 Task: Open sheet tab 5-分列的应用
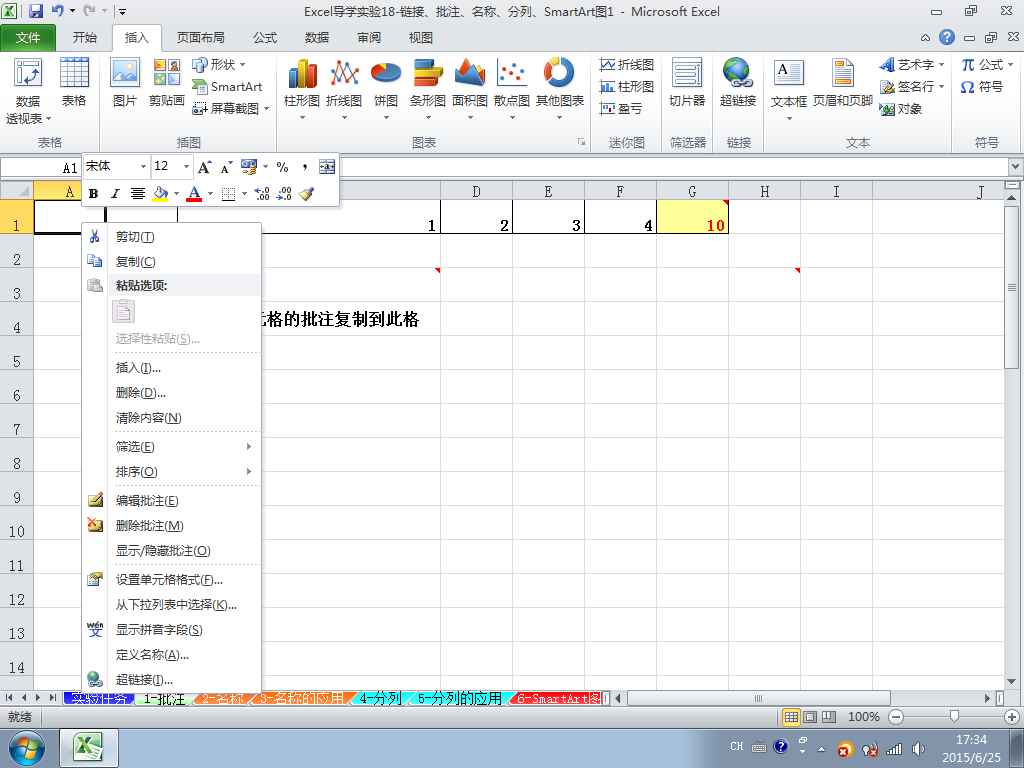coord(459,698)
